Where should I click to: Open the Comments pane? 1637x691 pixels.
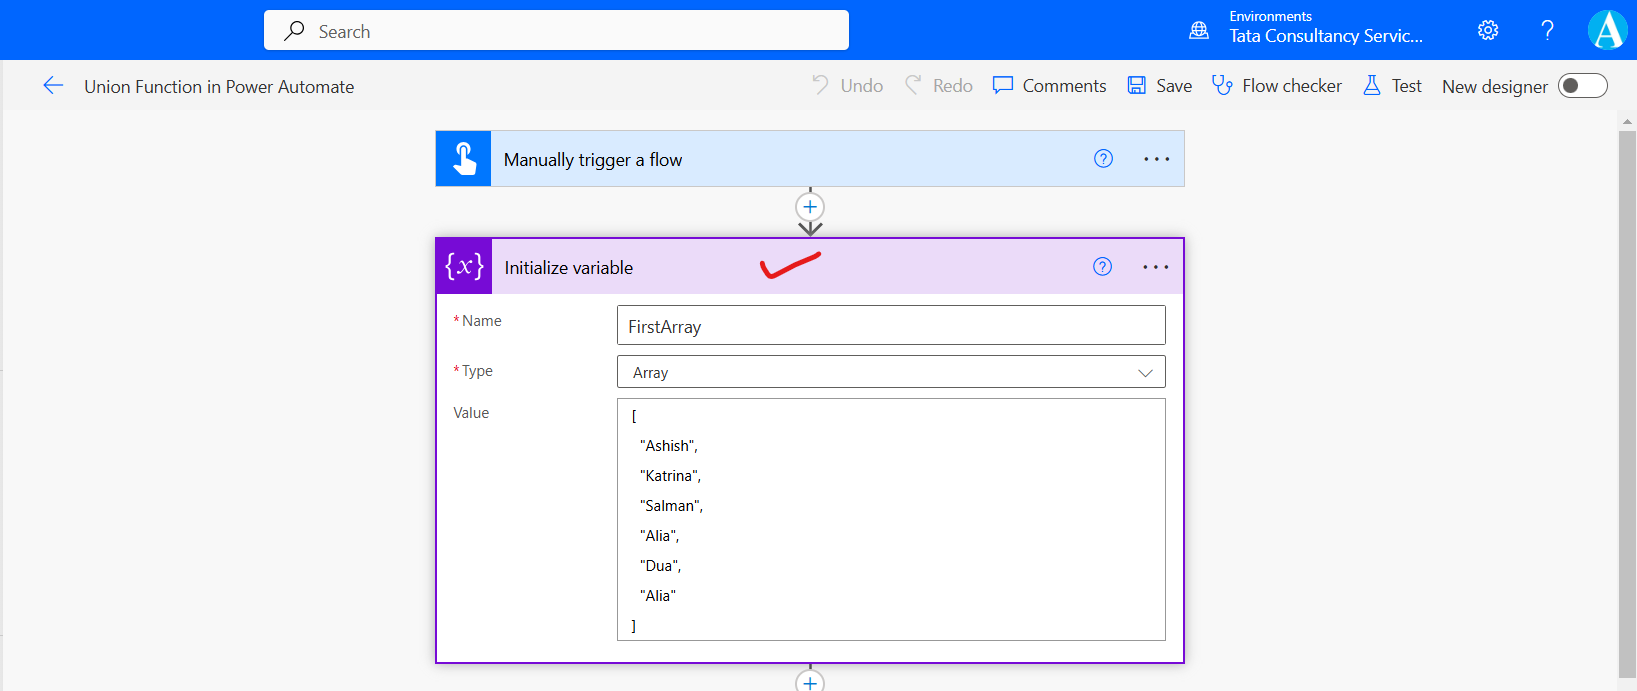(x=1049, y=86)
